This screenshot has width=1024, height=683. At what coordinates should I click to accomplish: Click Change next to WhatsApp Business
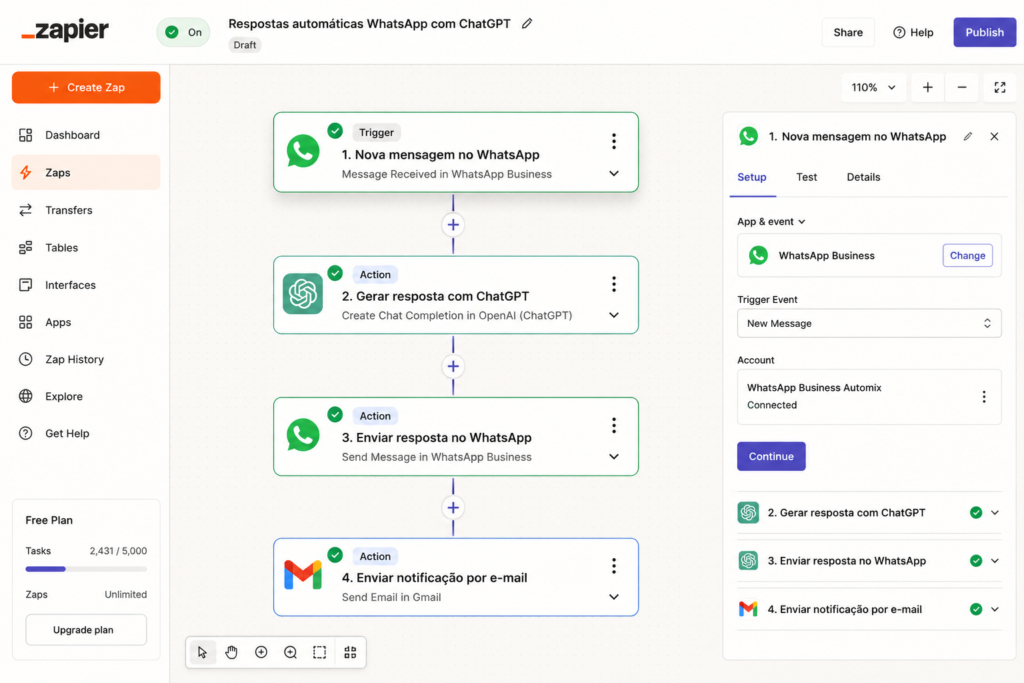point(967,255)
